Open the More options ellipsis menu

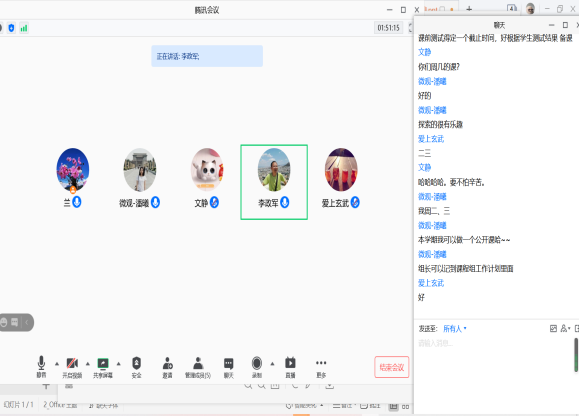point(321,367)
